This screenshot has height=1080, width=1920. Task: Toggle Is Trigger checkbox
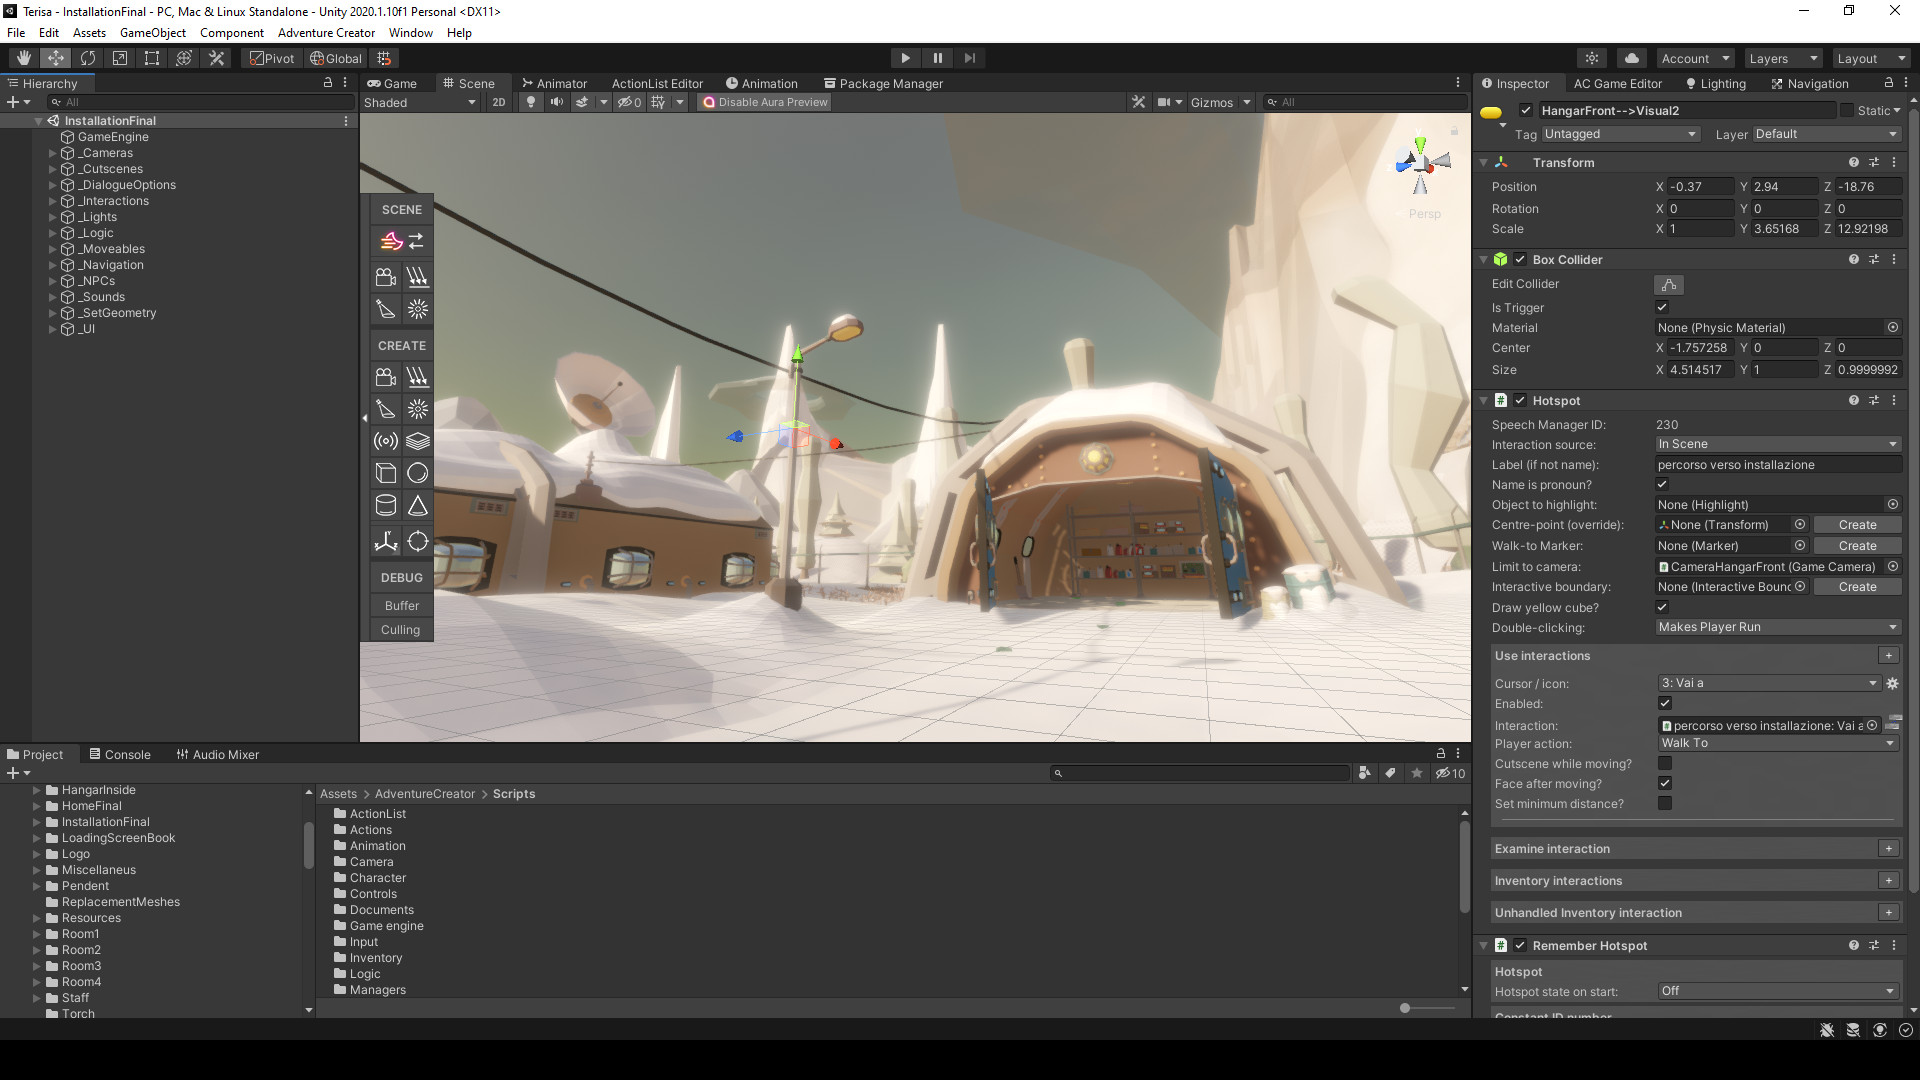point(1662,308)
